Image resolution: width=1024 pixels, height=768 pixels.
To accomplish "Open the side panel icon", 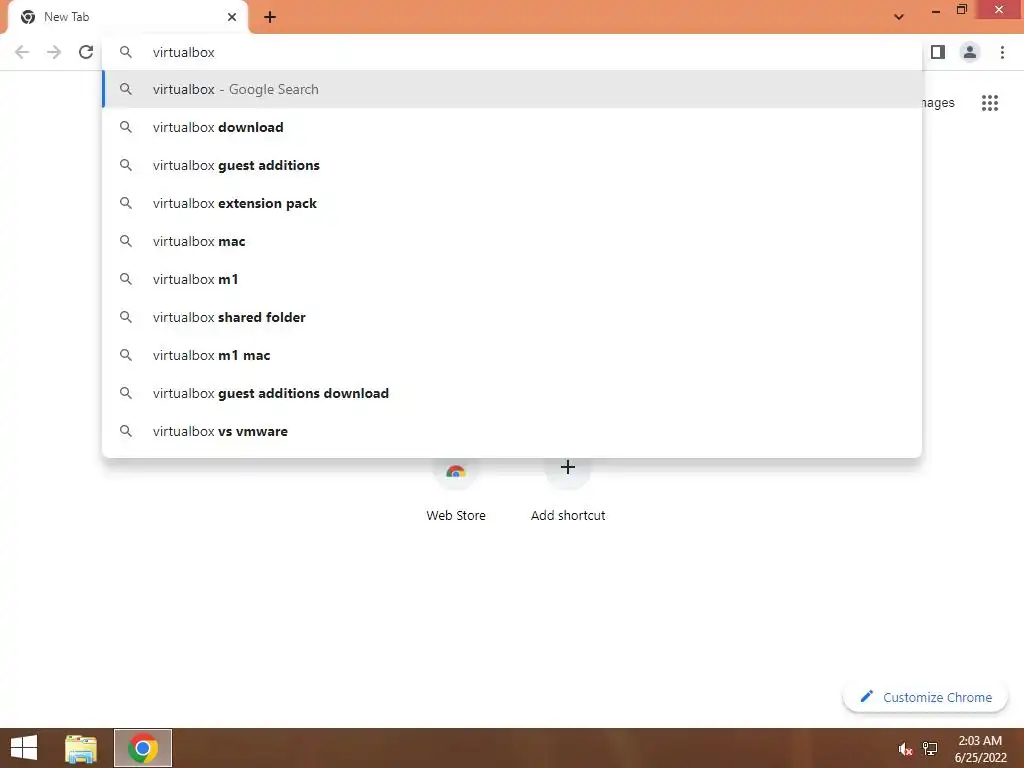I will (x=938, y=52).
